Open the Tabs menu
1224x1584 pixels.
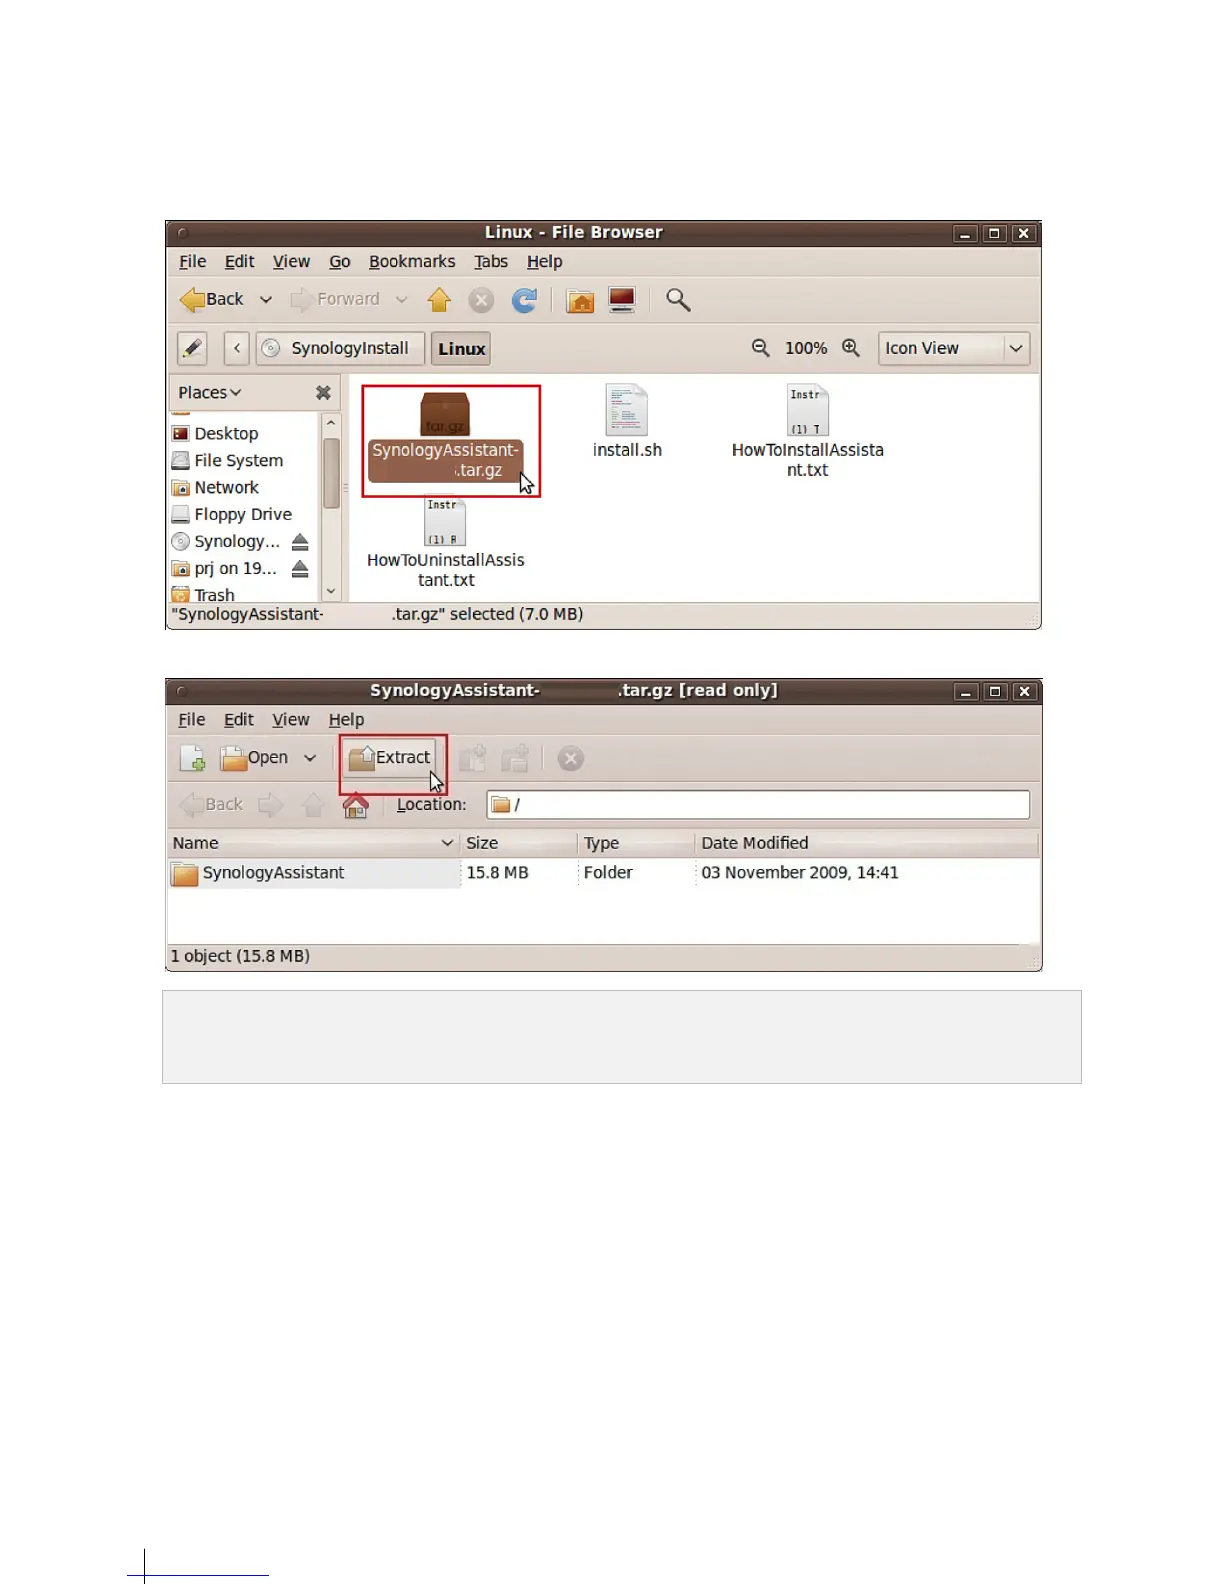(x=491, y=261)
